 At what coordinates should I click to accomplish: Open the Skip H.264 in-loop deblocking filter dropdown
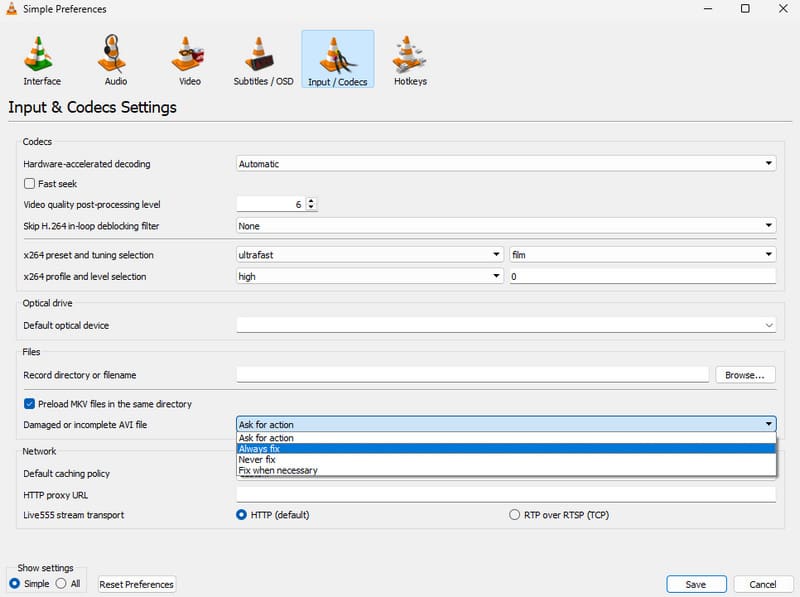tap(769, 225)
